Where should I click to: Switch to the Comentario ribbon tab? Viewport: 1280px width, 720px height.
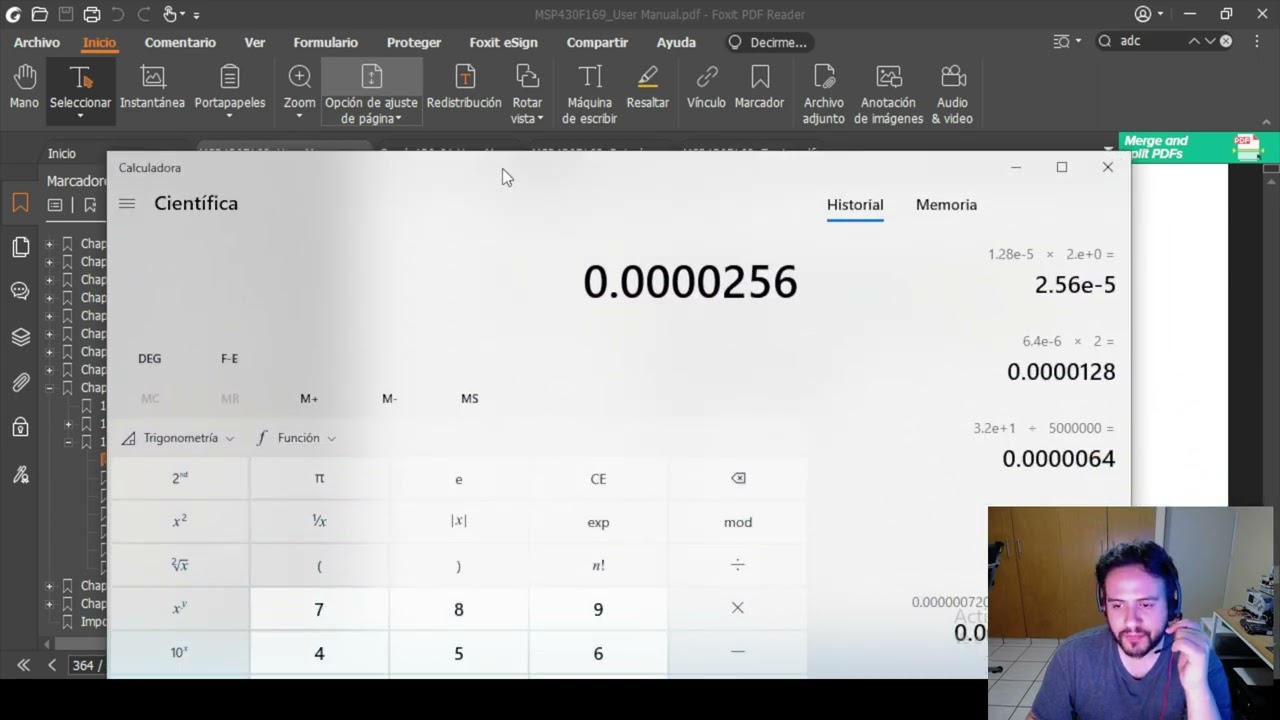click(x=180, y=42)
